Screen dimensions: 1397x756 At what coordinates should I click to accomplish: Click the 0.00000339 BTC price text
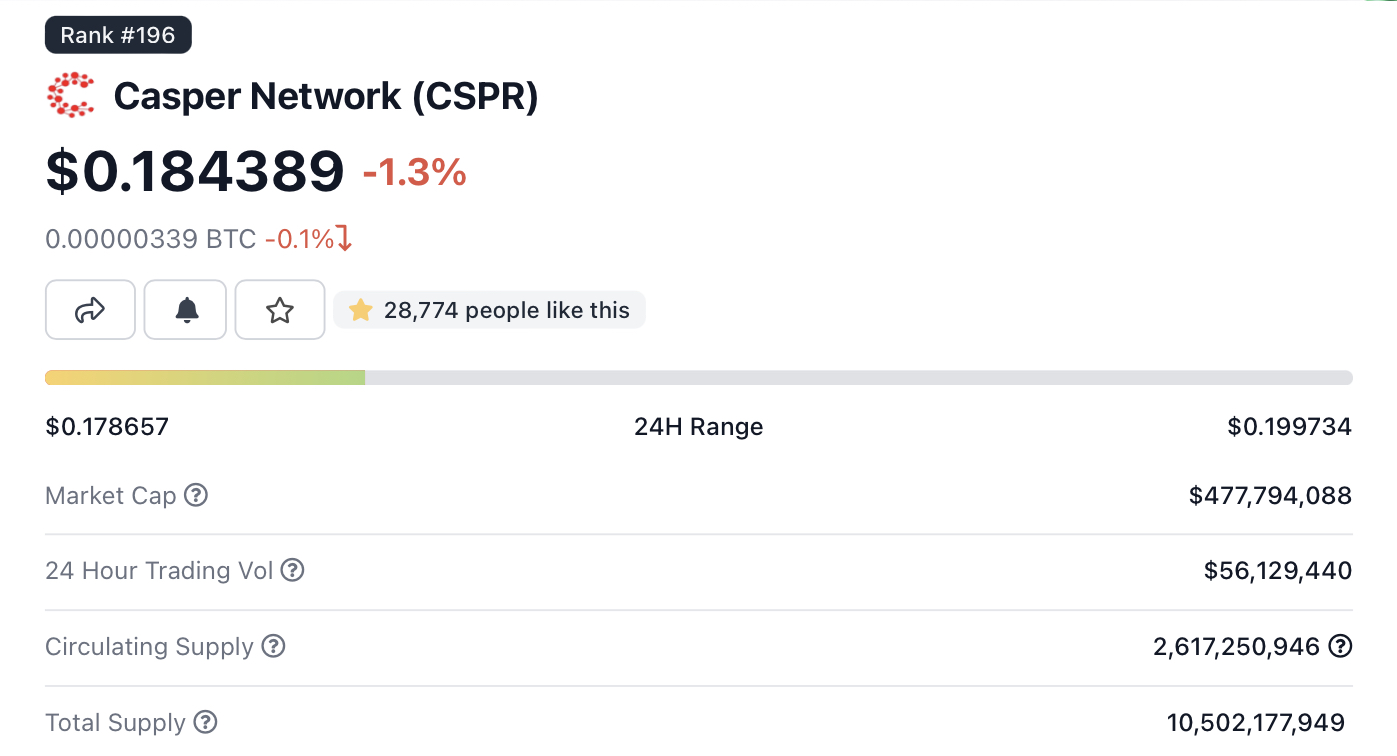[x=150, y=239]
